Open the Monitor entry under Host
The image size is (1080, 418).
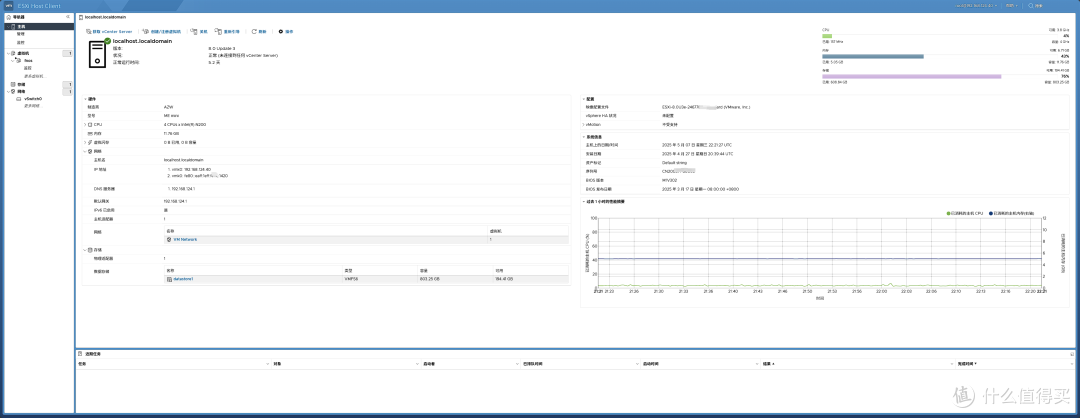click(x=21, y=42)
